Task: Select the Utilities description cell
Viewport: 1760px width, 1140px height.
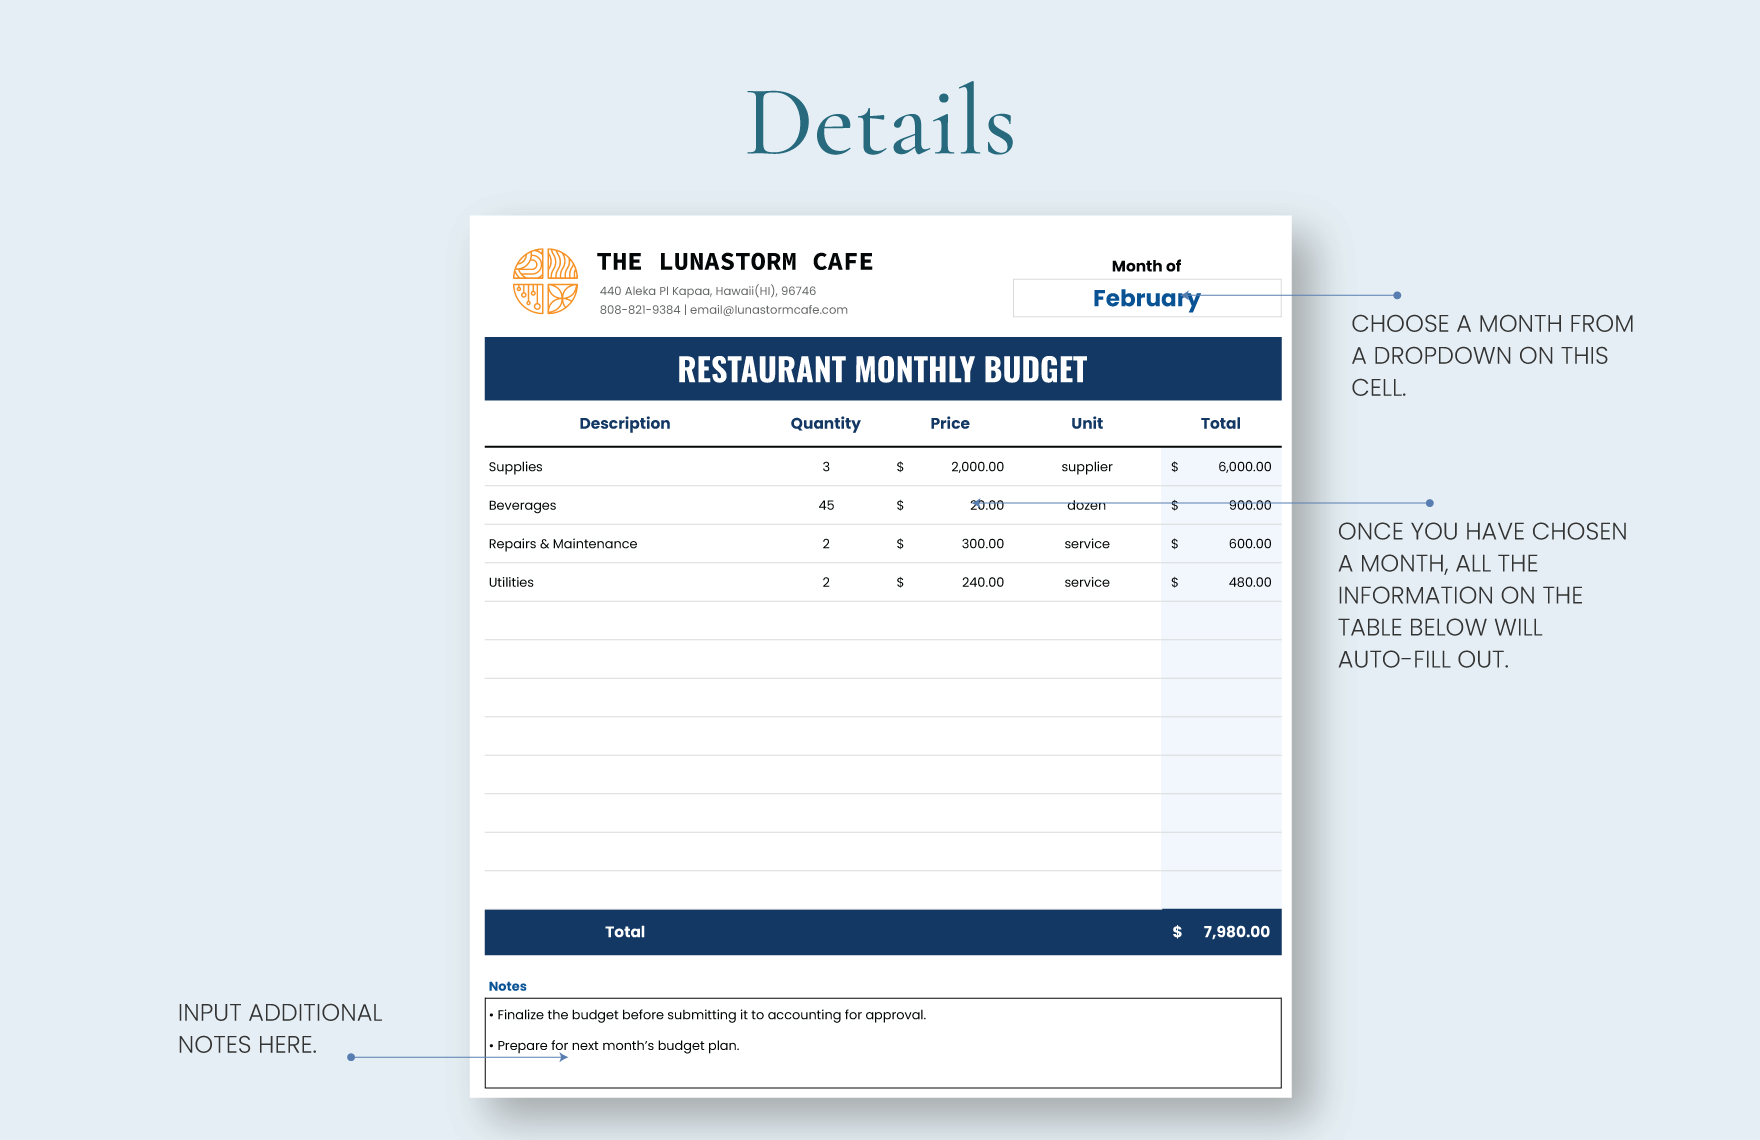Action: pyautogui.click(x=511, y=582)
